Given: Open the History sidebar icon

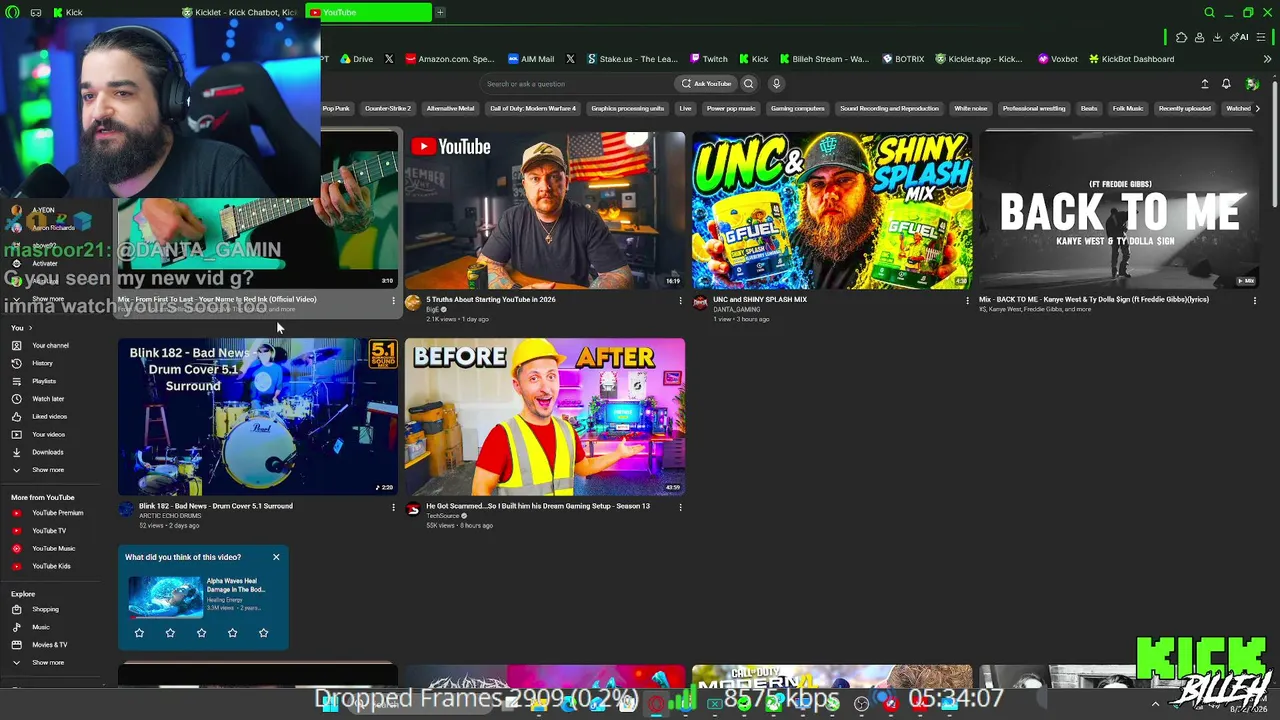Looking at the screenshot, I should coord(16,363).
